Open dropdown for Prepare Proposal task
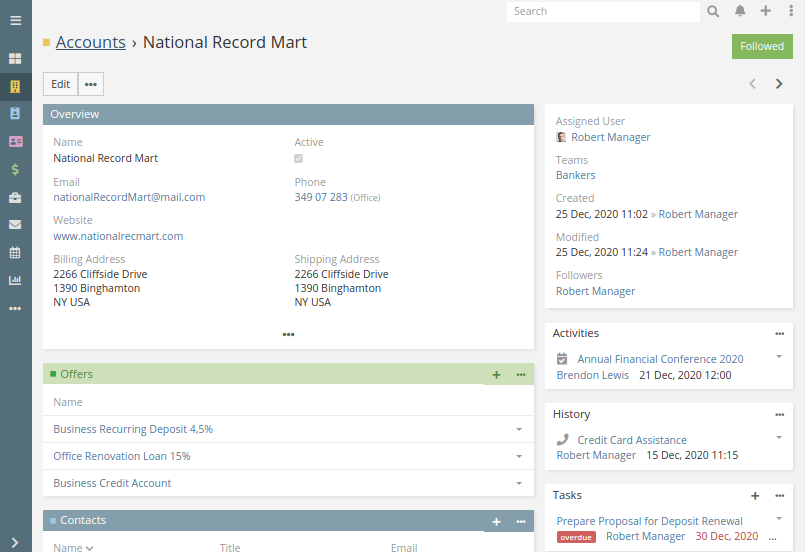 [x=779, y=519]
